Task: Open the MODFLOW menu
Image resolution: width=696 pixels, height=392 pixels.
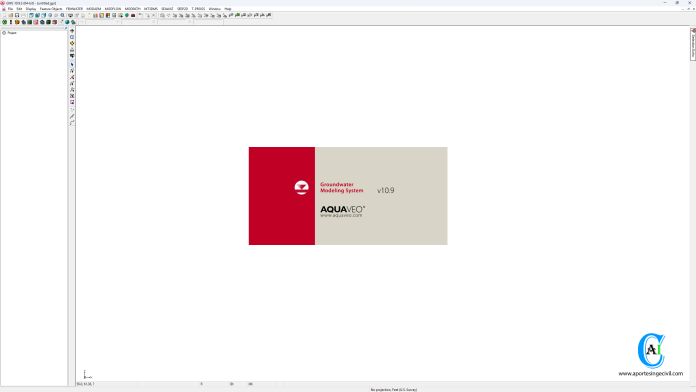Action: [x=113, y=9]
